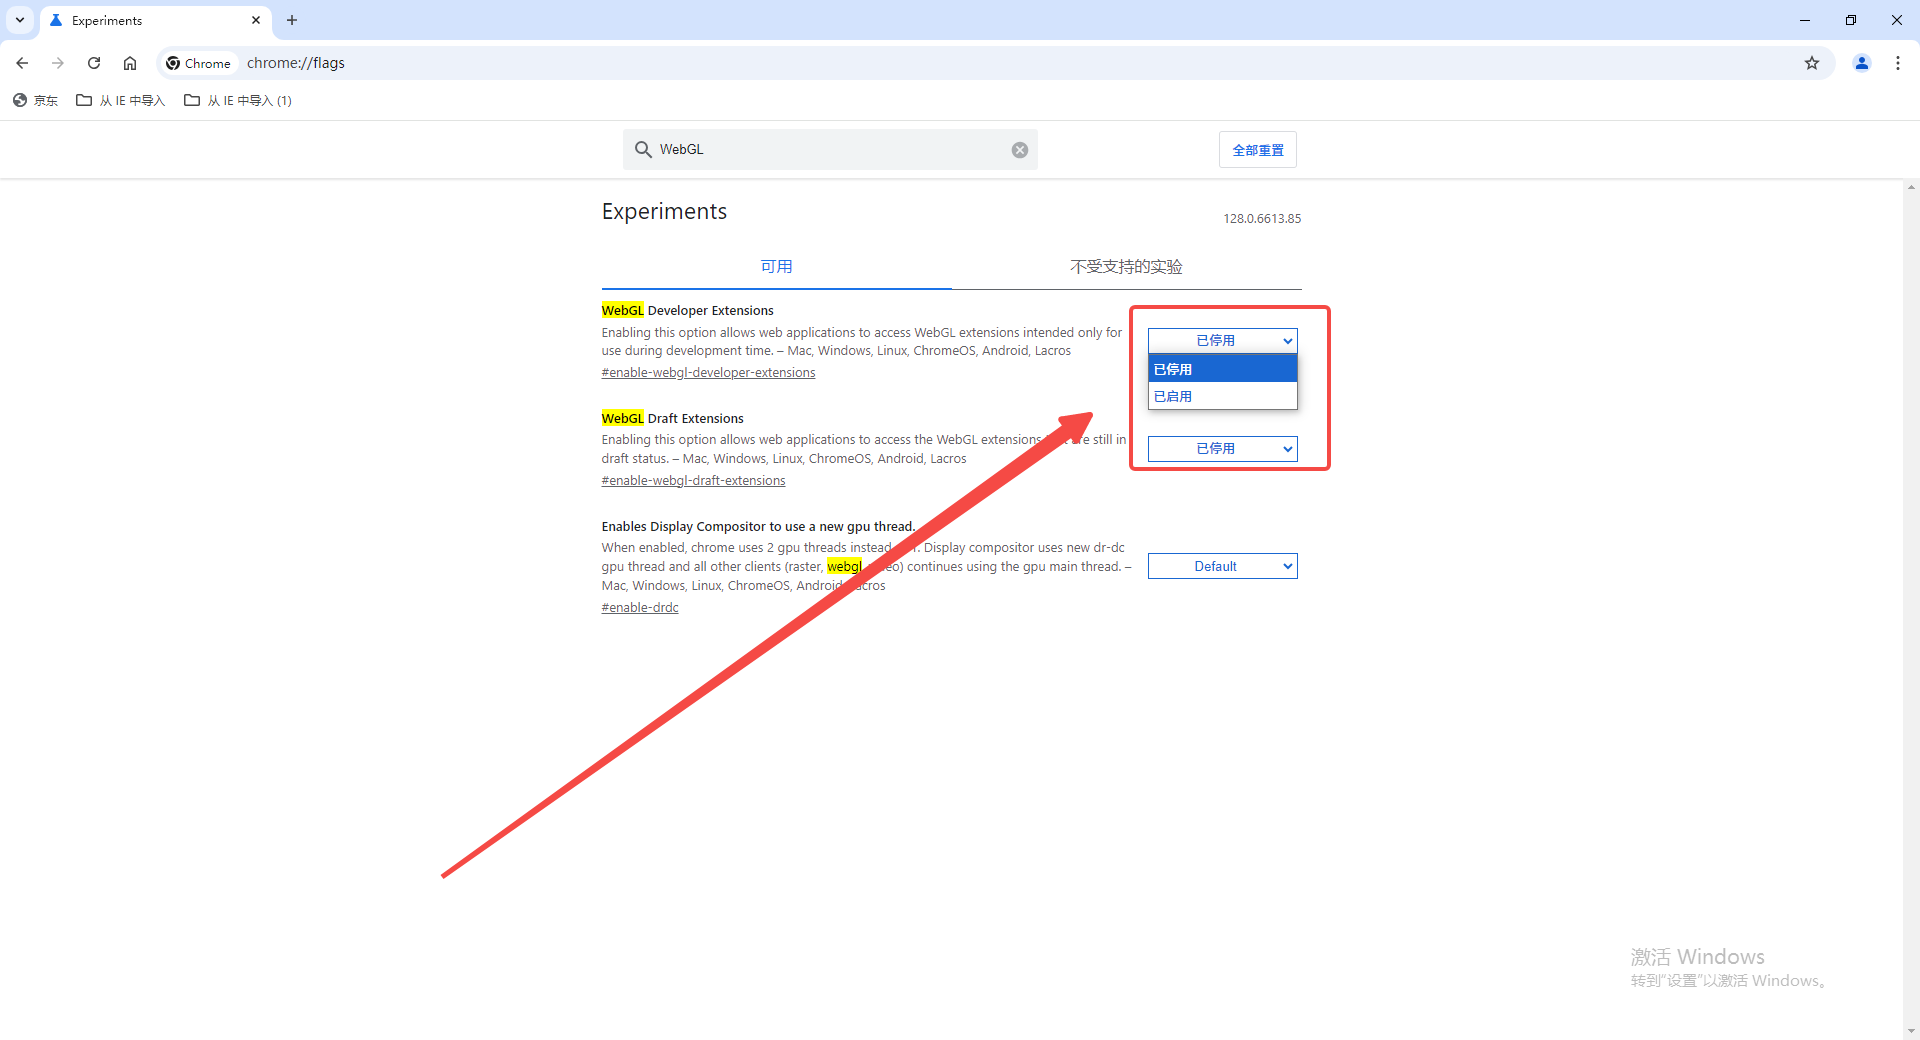Click the address bar URL
Image resolution: width=1920 pixels, height=1040 pixels.
(x=296, y=63)
